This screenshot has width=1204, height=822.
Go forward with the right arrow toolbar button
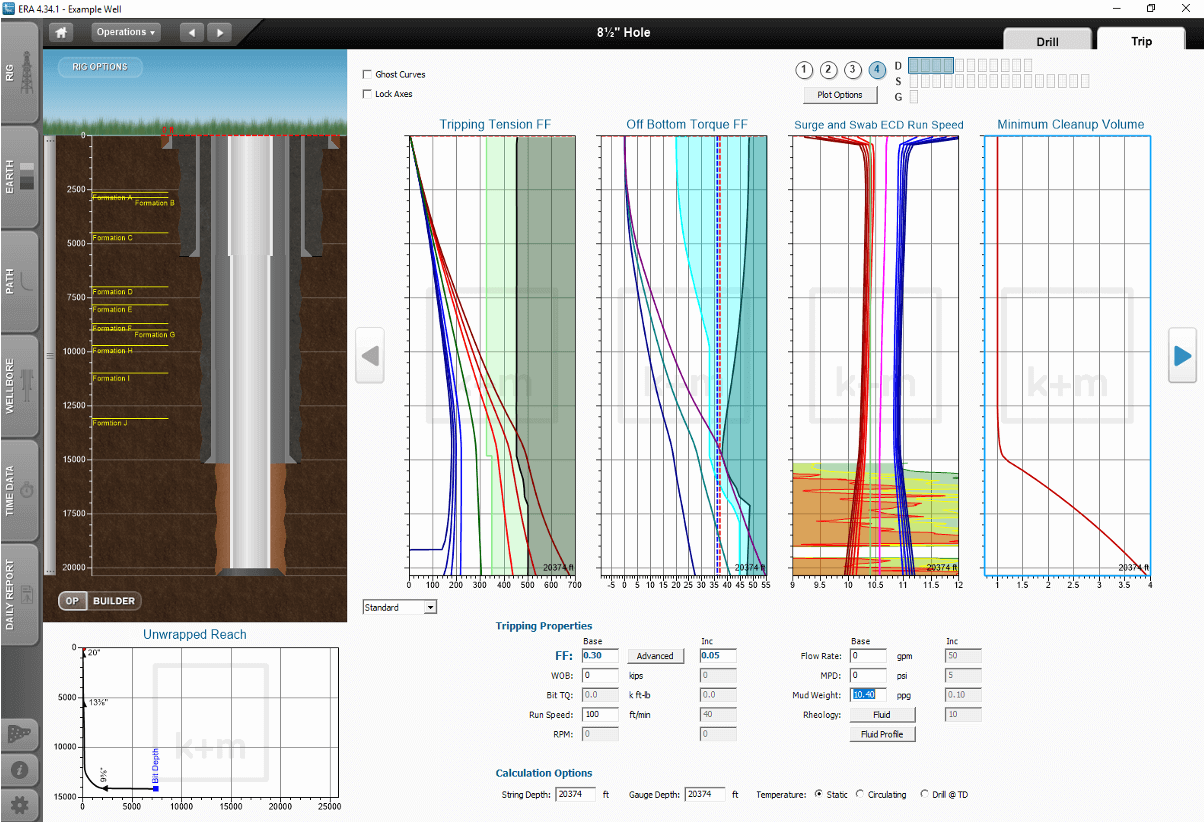pyautogui.click(x=219, y=32)
